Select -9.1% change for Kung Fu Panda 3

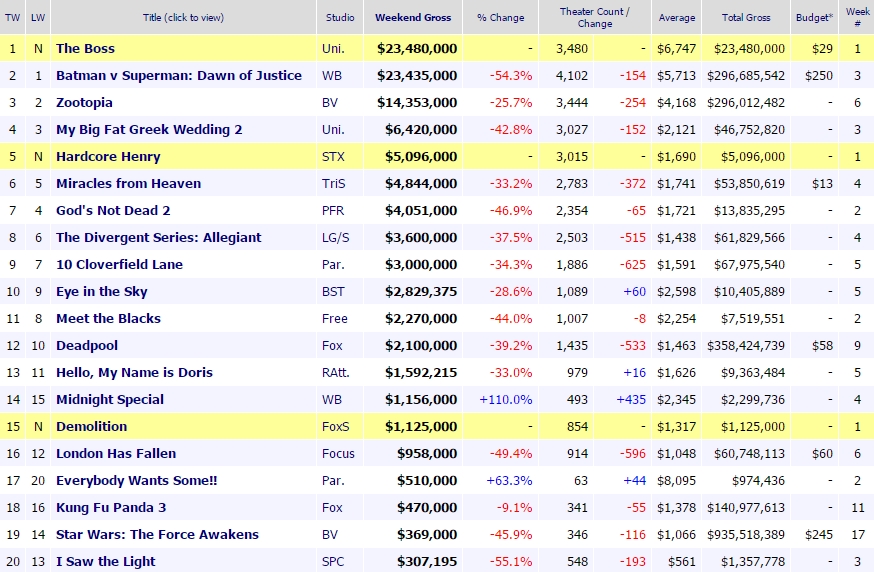[x=514, y=507]
